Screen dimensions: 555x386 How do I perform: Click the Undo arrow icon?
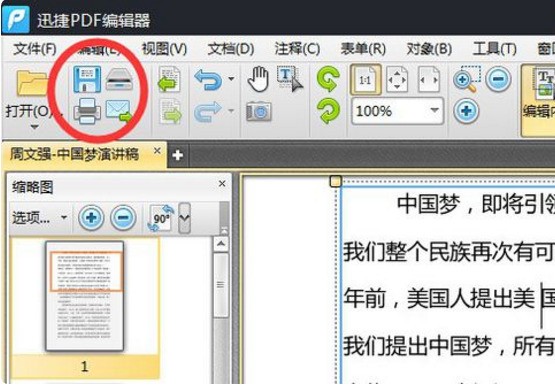click(208, 80)
